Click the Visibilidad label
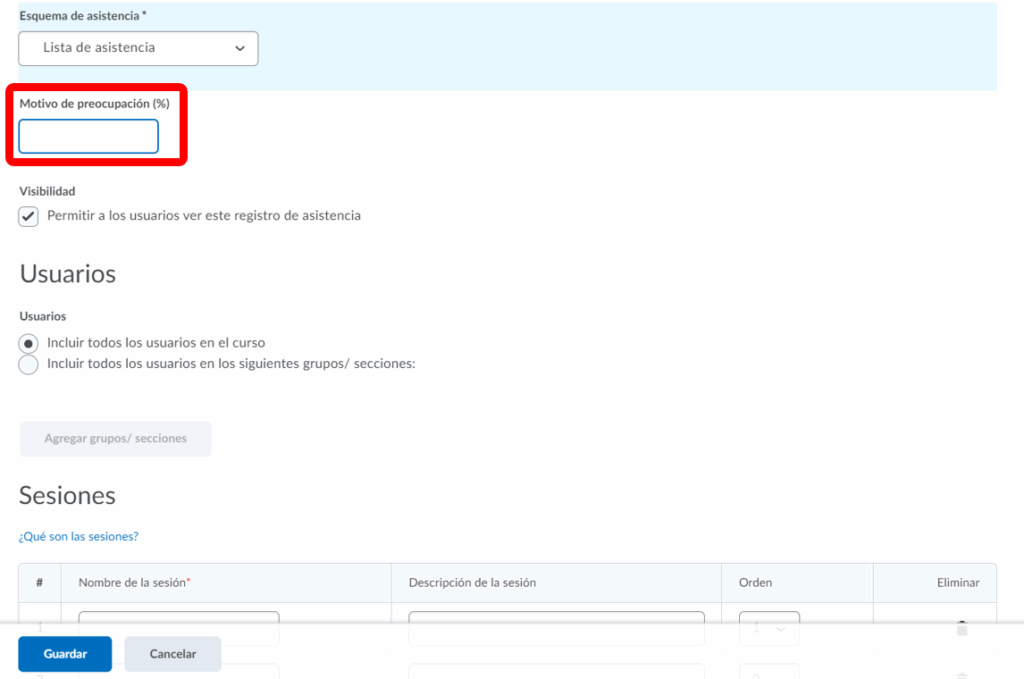This screenshot has width=1024, height=679. [x=47, y=191]
